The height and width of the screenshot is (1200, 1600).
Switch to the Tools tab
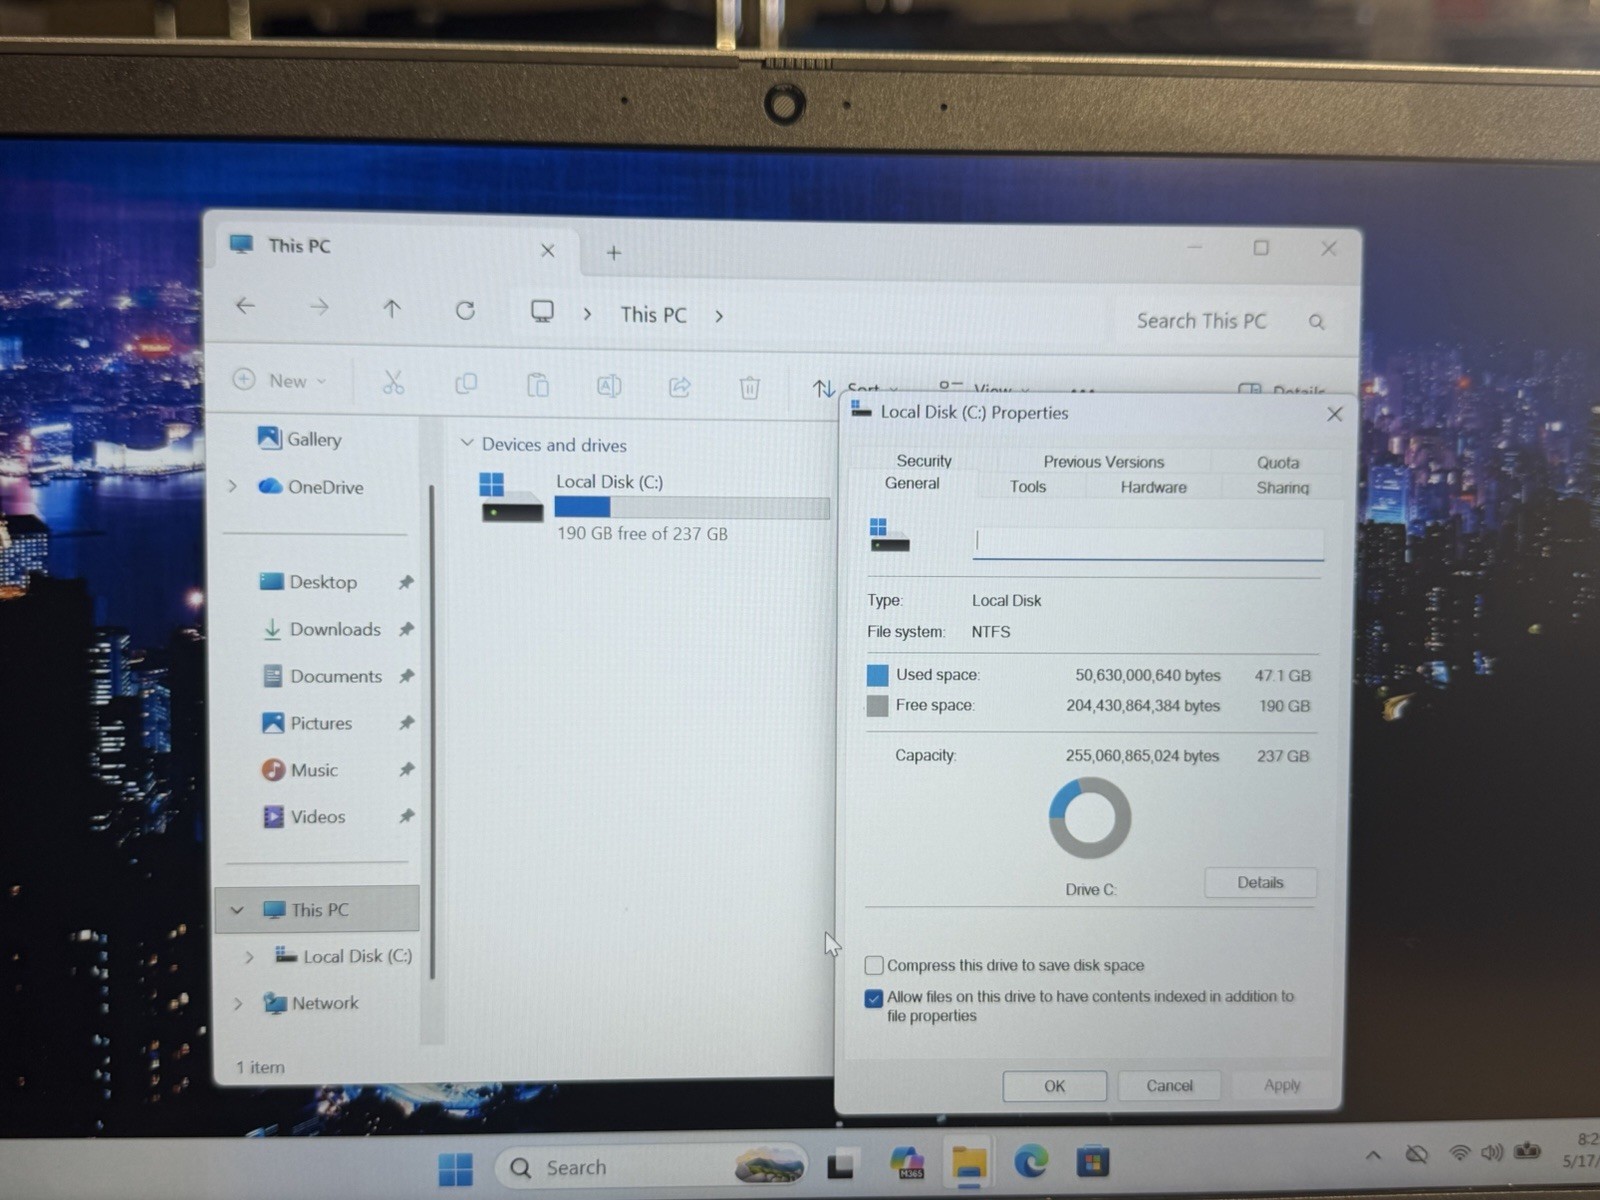(x=1028, y=486)
